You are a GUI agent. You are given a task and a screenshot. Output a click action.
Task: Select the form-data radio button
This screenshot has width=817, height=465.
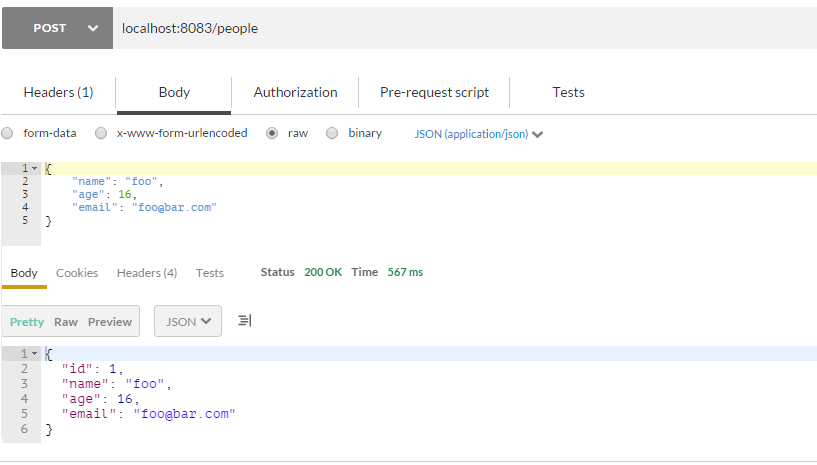tap(8, 133)
